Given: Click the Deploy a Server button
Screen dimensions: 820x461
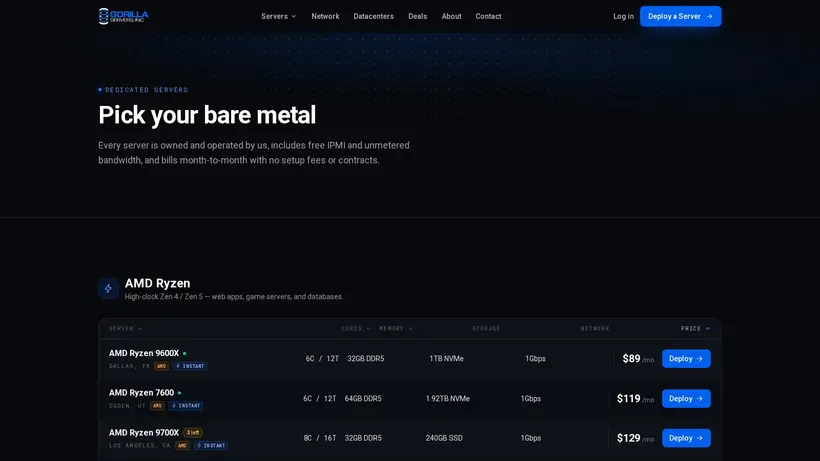Looking at the screenshot, I should 680,16.
